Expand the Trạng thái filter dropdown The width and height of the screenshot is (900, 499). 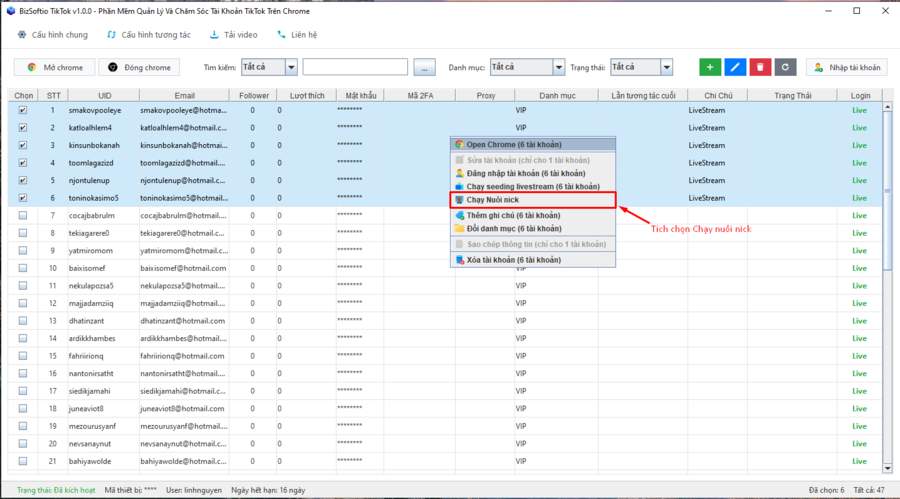tap(666, 67)
